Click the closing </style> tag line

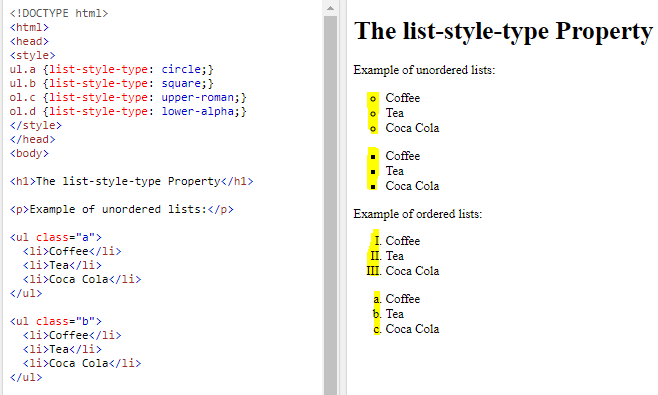click(x=36, y=125)
